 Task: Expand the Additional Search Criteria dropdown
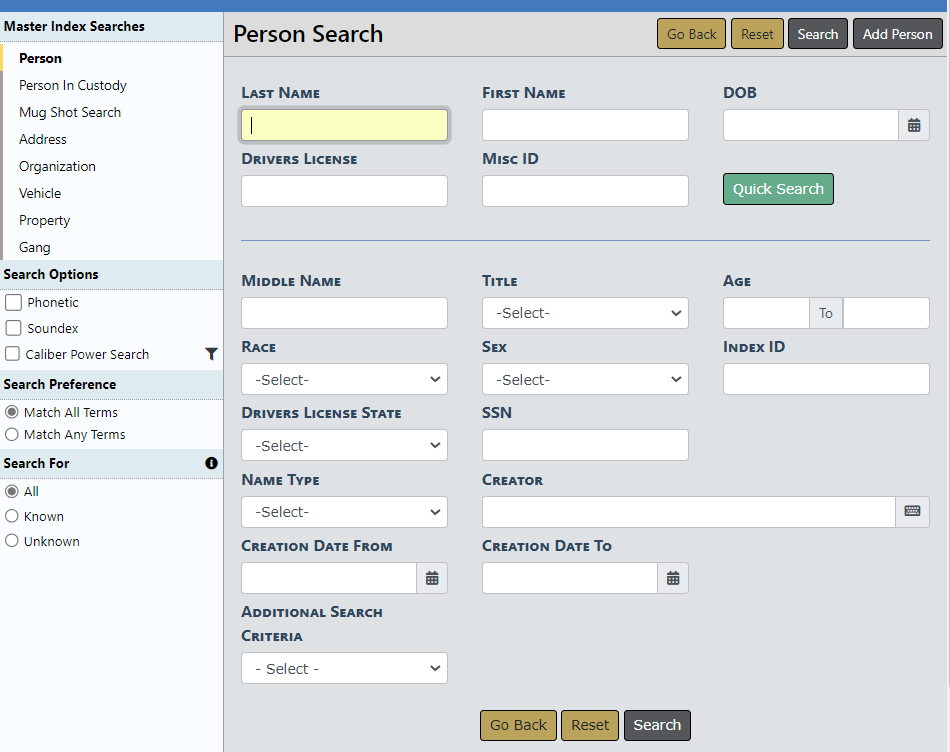pyautogui.click(x=344, y=668)
